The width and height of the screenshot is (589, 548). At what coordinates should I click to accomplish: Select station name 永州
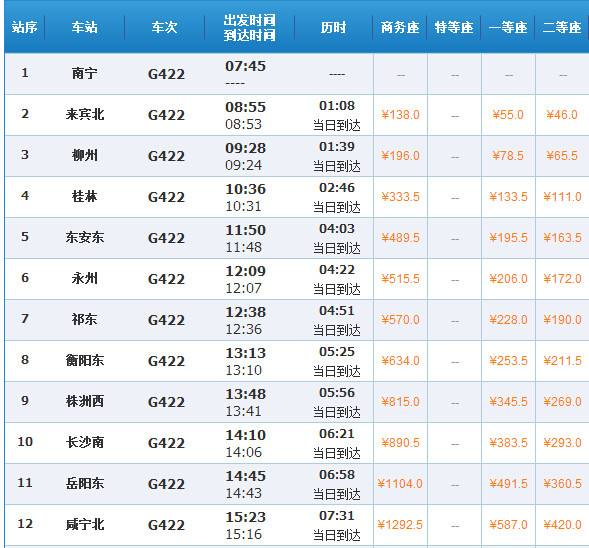click(x=85, y=278)
